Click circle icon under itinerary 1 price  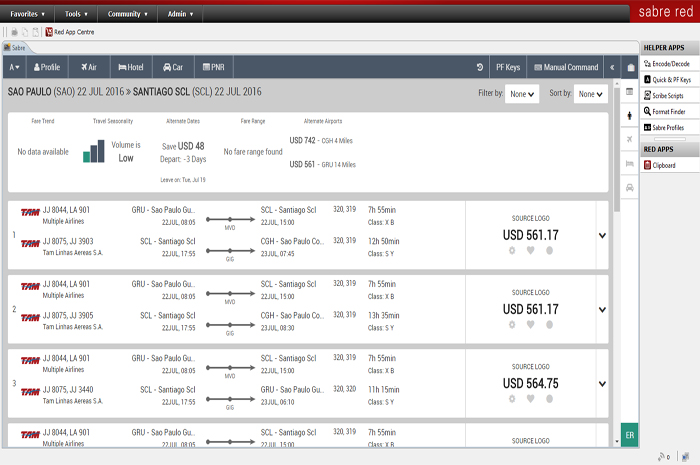pos(550,250)
